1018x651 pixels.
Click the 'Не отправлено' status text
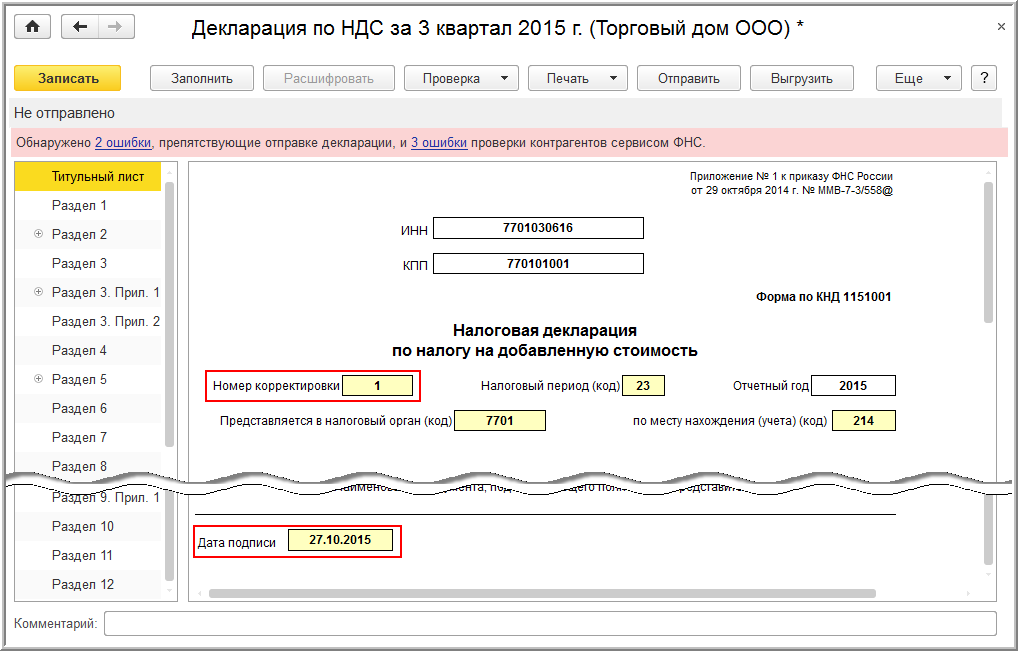(64, 113)
